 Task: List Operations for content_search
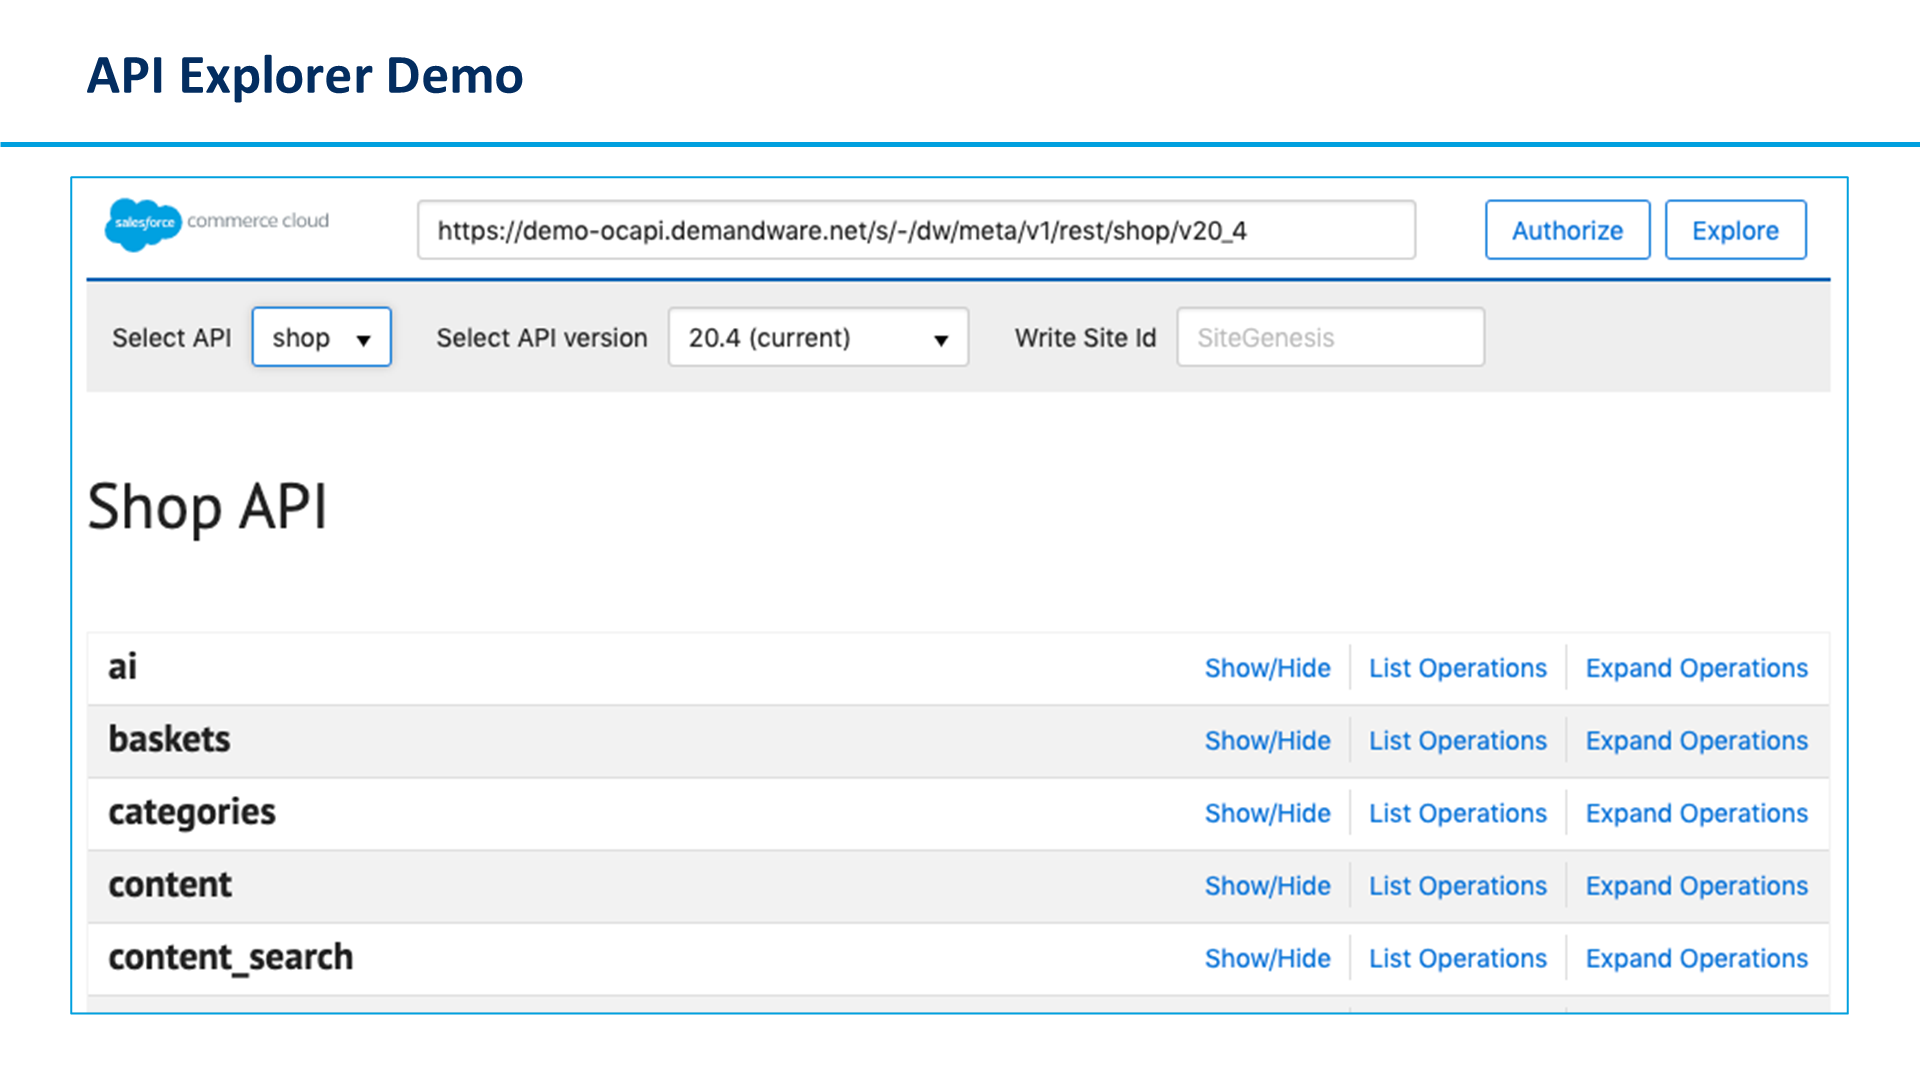[1457, 958]
